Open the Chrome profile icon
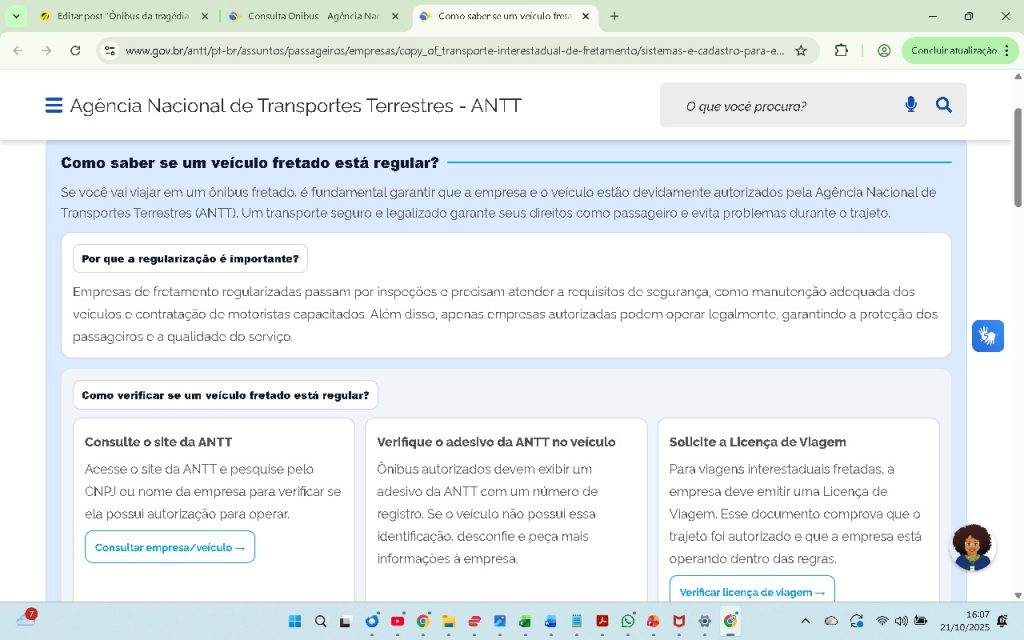The height and width of the screenshot is (640, 1024). 884,50
